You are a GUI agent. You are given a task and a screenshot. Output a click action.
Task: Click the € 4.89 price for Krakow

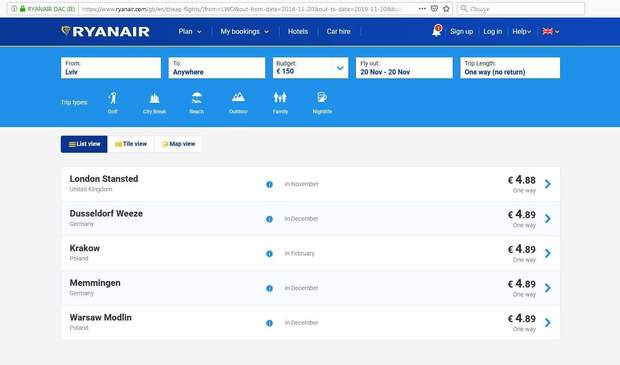(522, 249)
